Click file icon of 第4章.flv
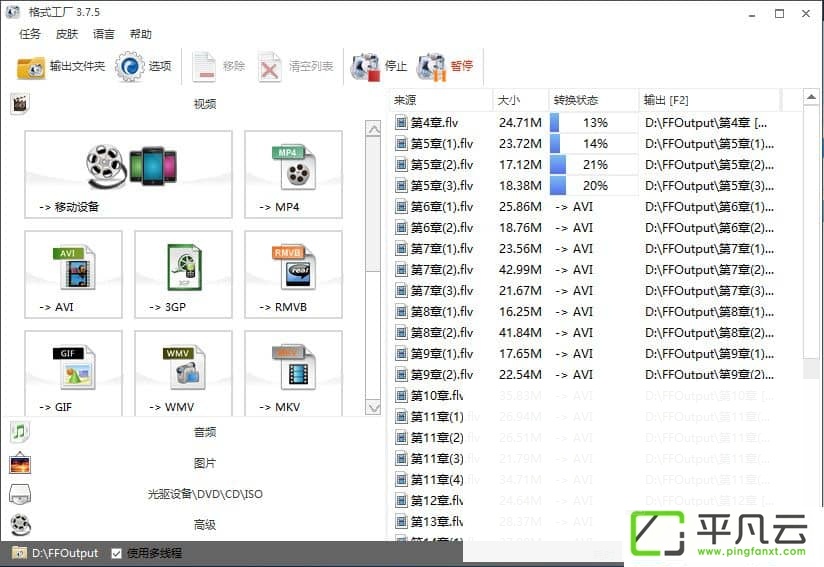The width and height of the screenshot is (824, 567). coord(401,122)
